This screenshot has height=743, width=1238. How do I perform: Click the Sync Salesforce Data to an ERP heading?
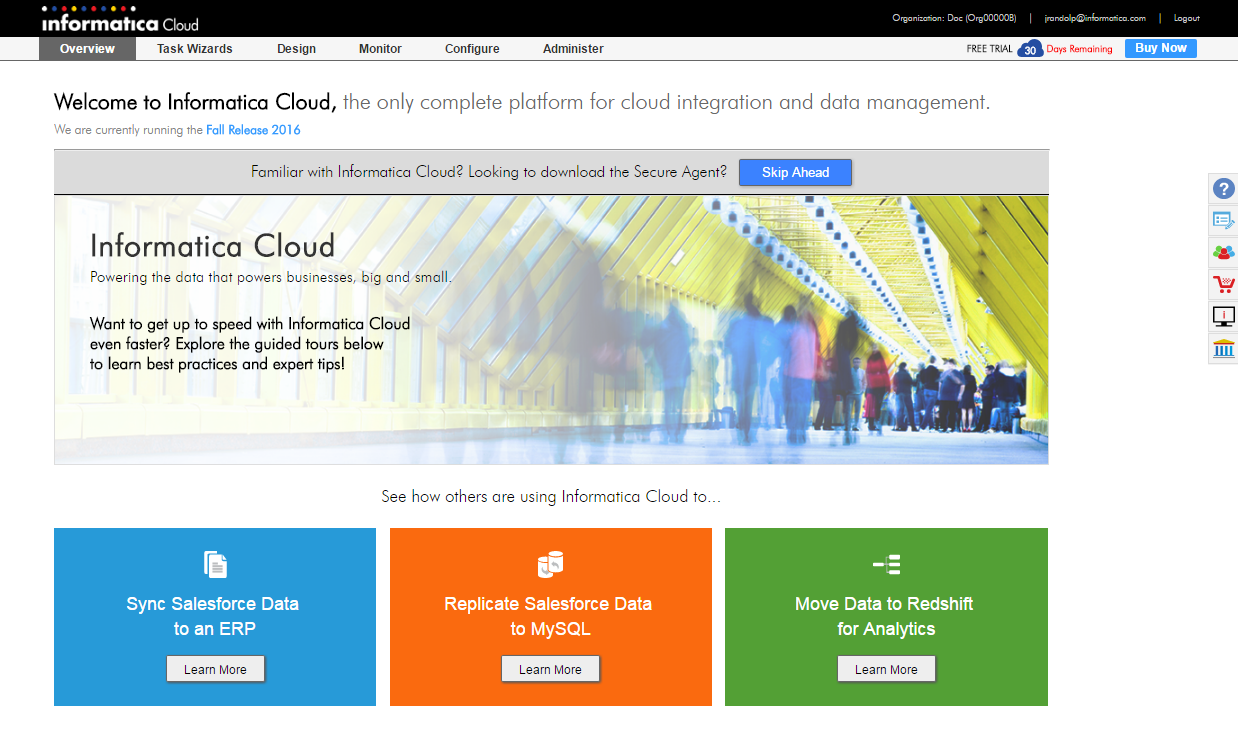point(213,616)
